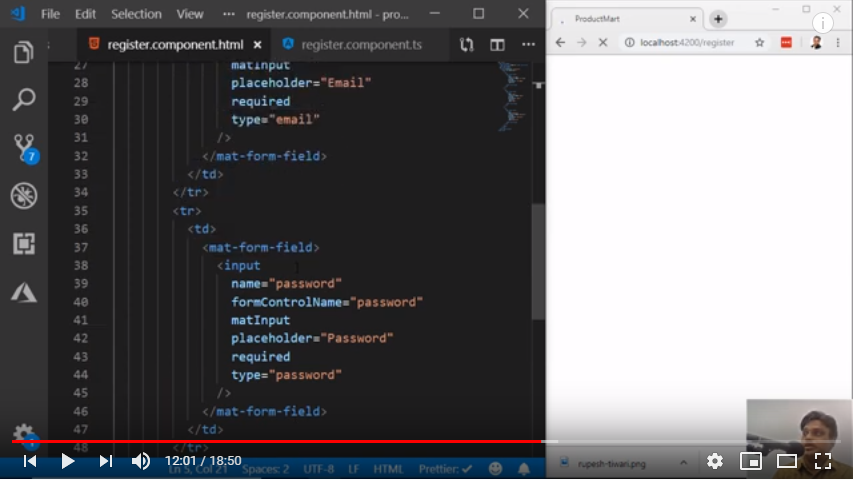Click the Open Changes compare icon

[x=466, y=44]
